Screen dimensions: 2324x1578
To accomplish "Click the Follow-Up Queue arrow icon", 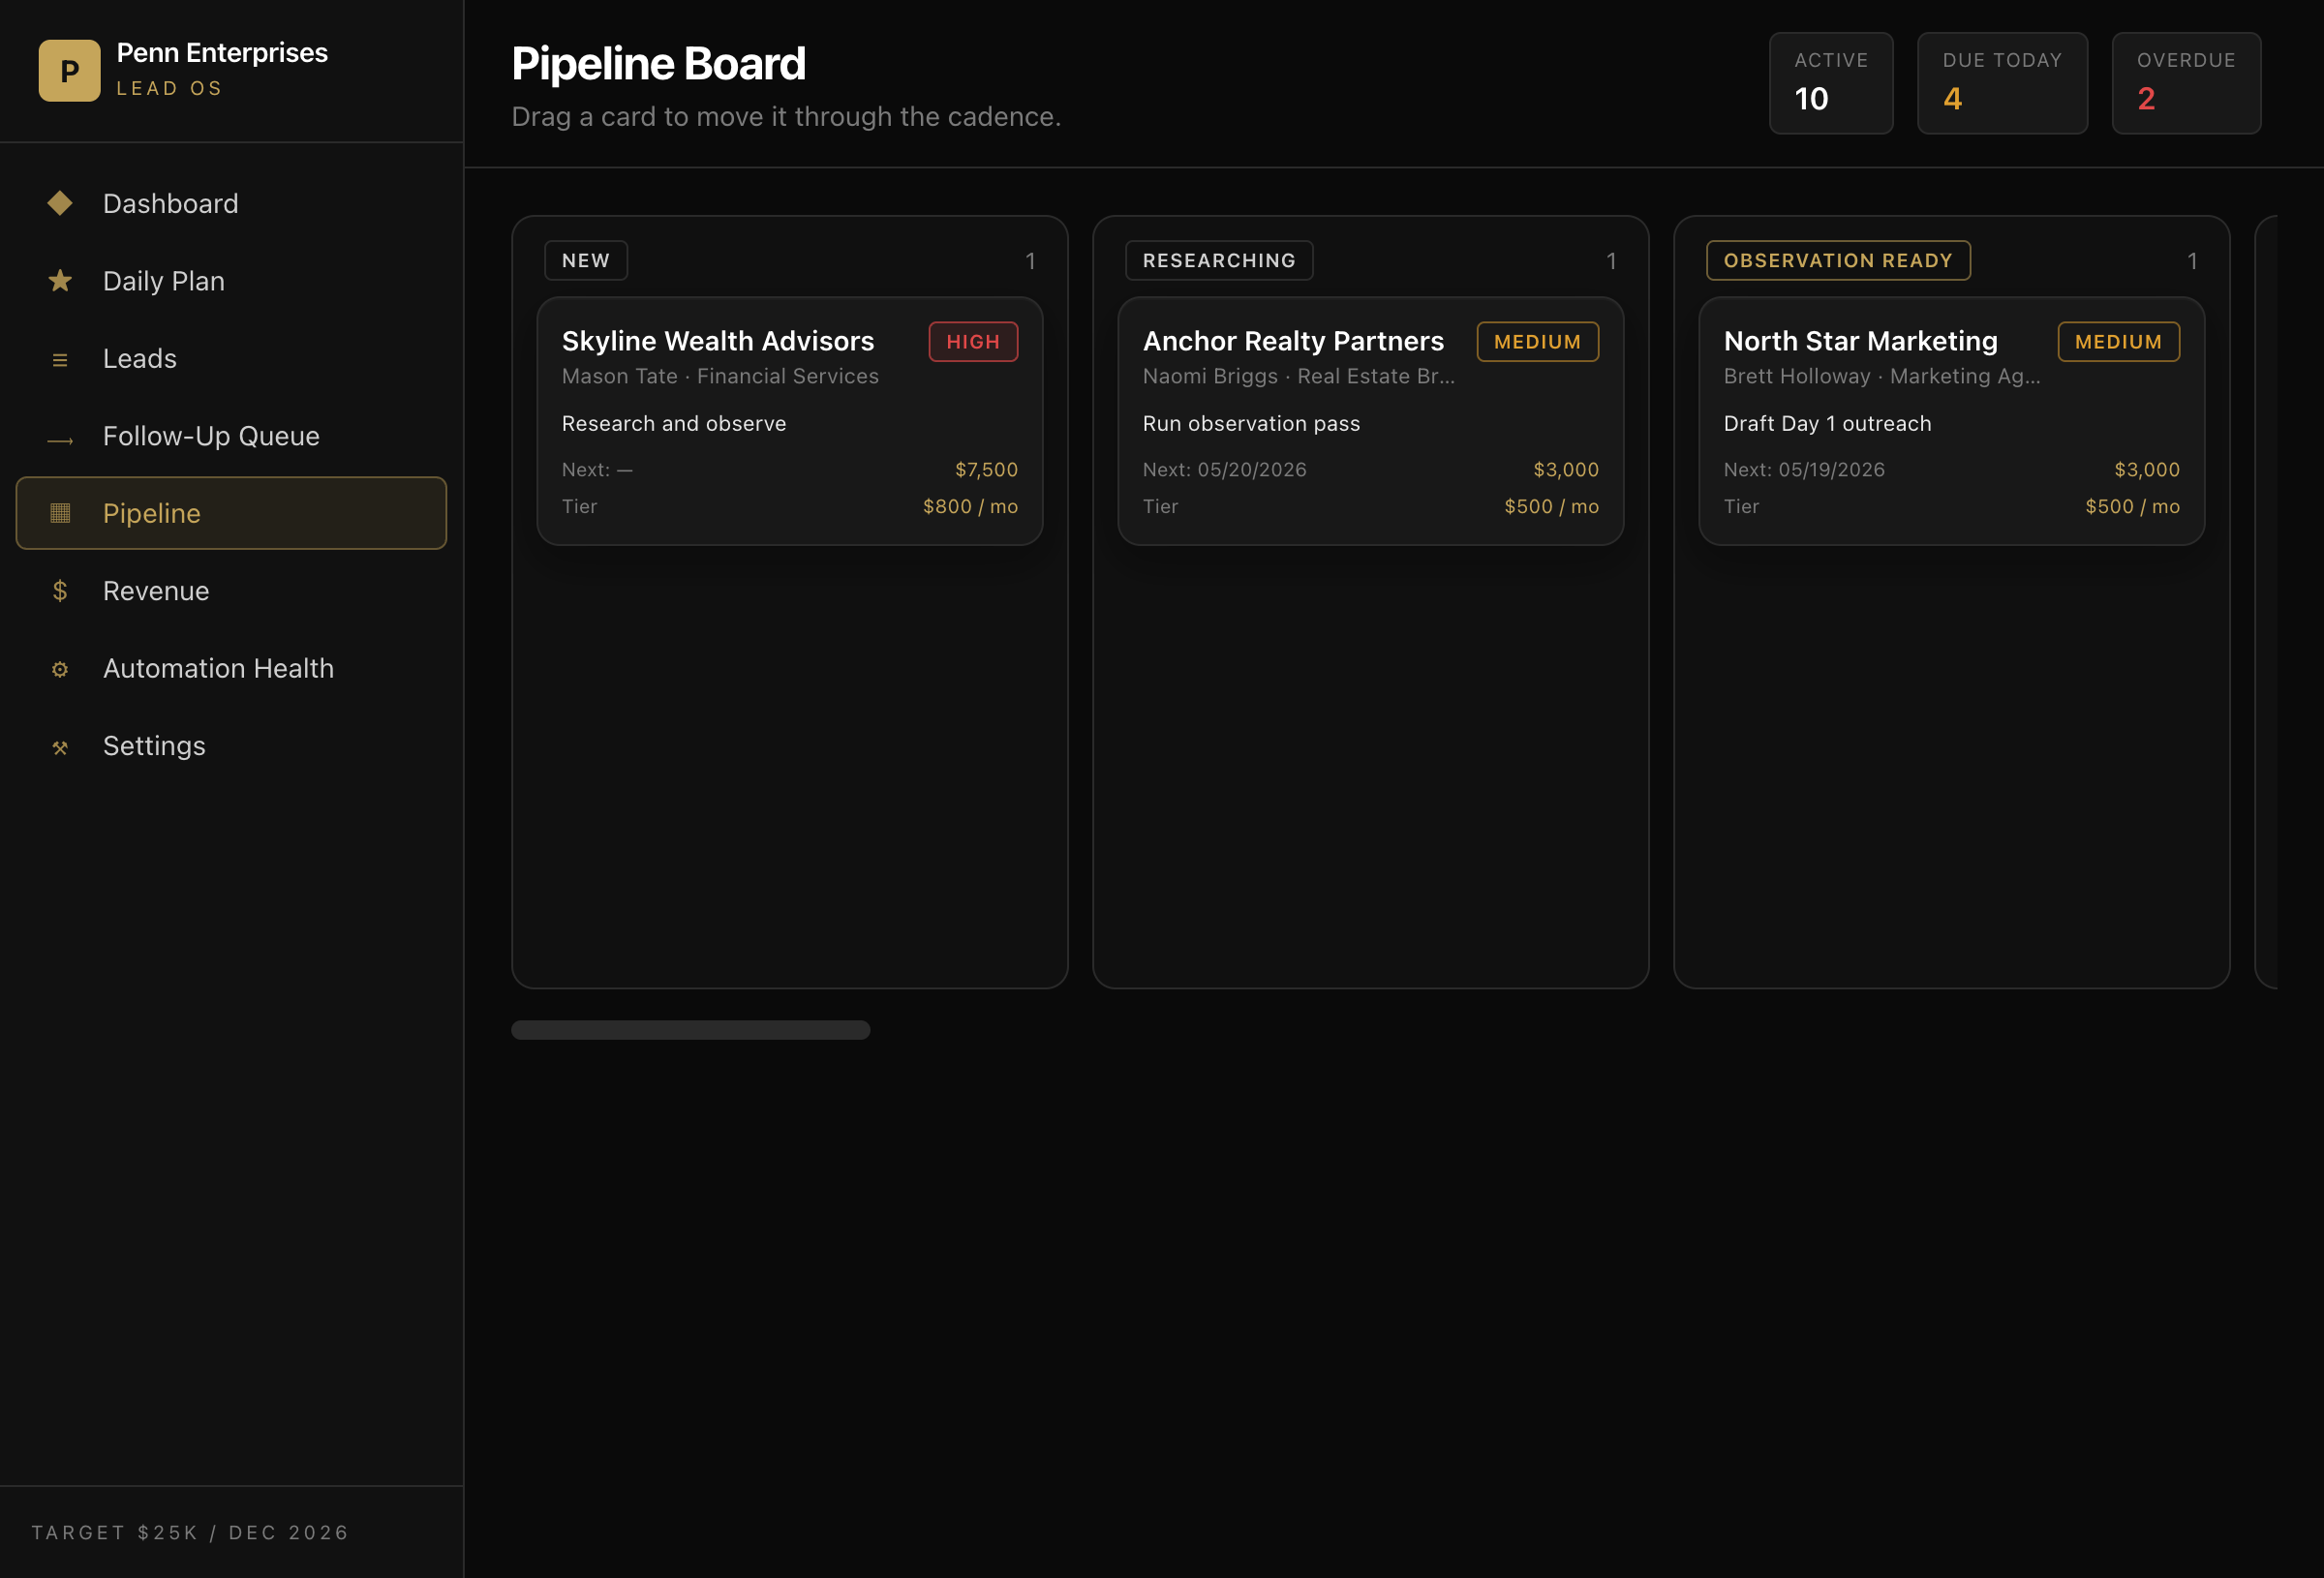I will point(60,439).
